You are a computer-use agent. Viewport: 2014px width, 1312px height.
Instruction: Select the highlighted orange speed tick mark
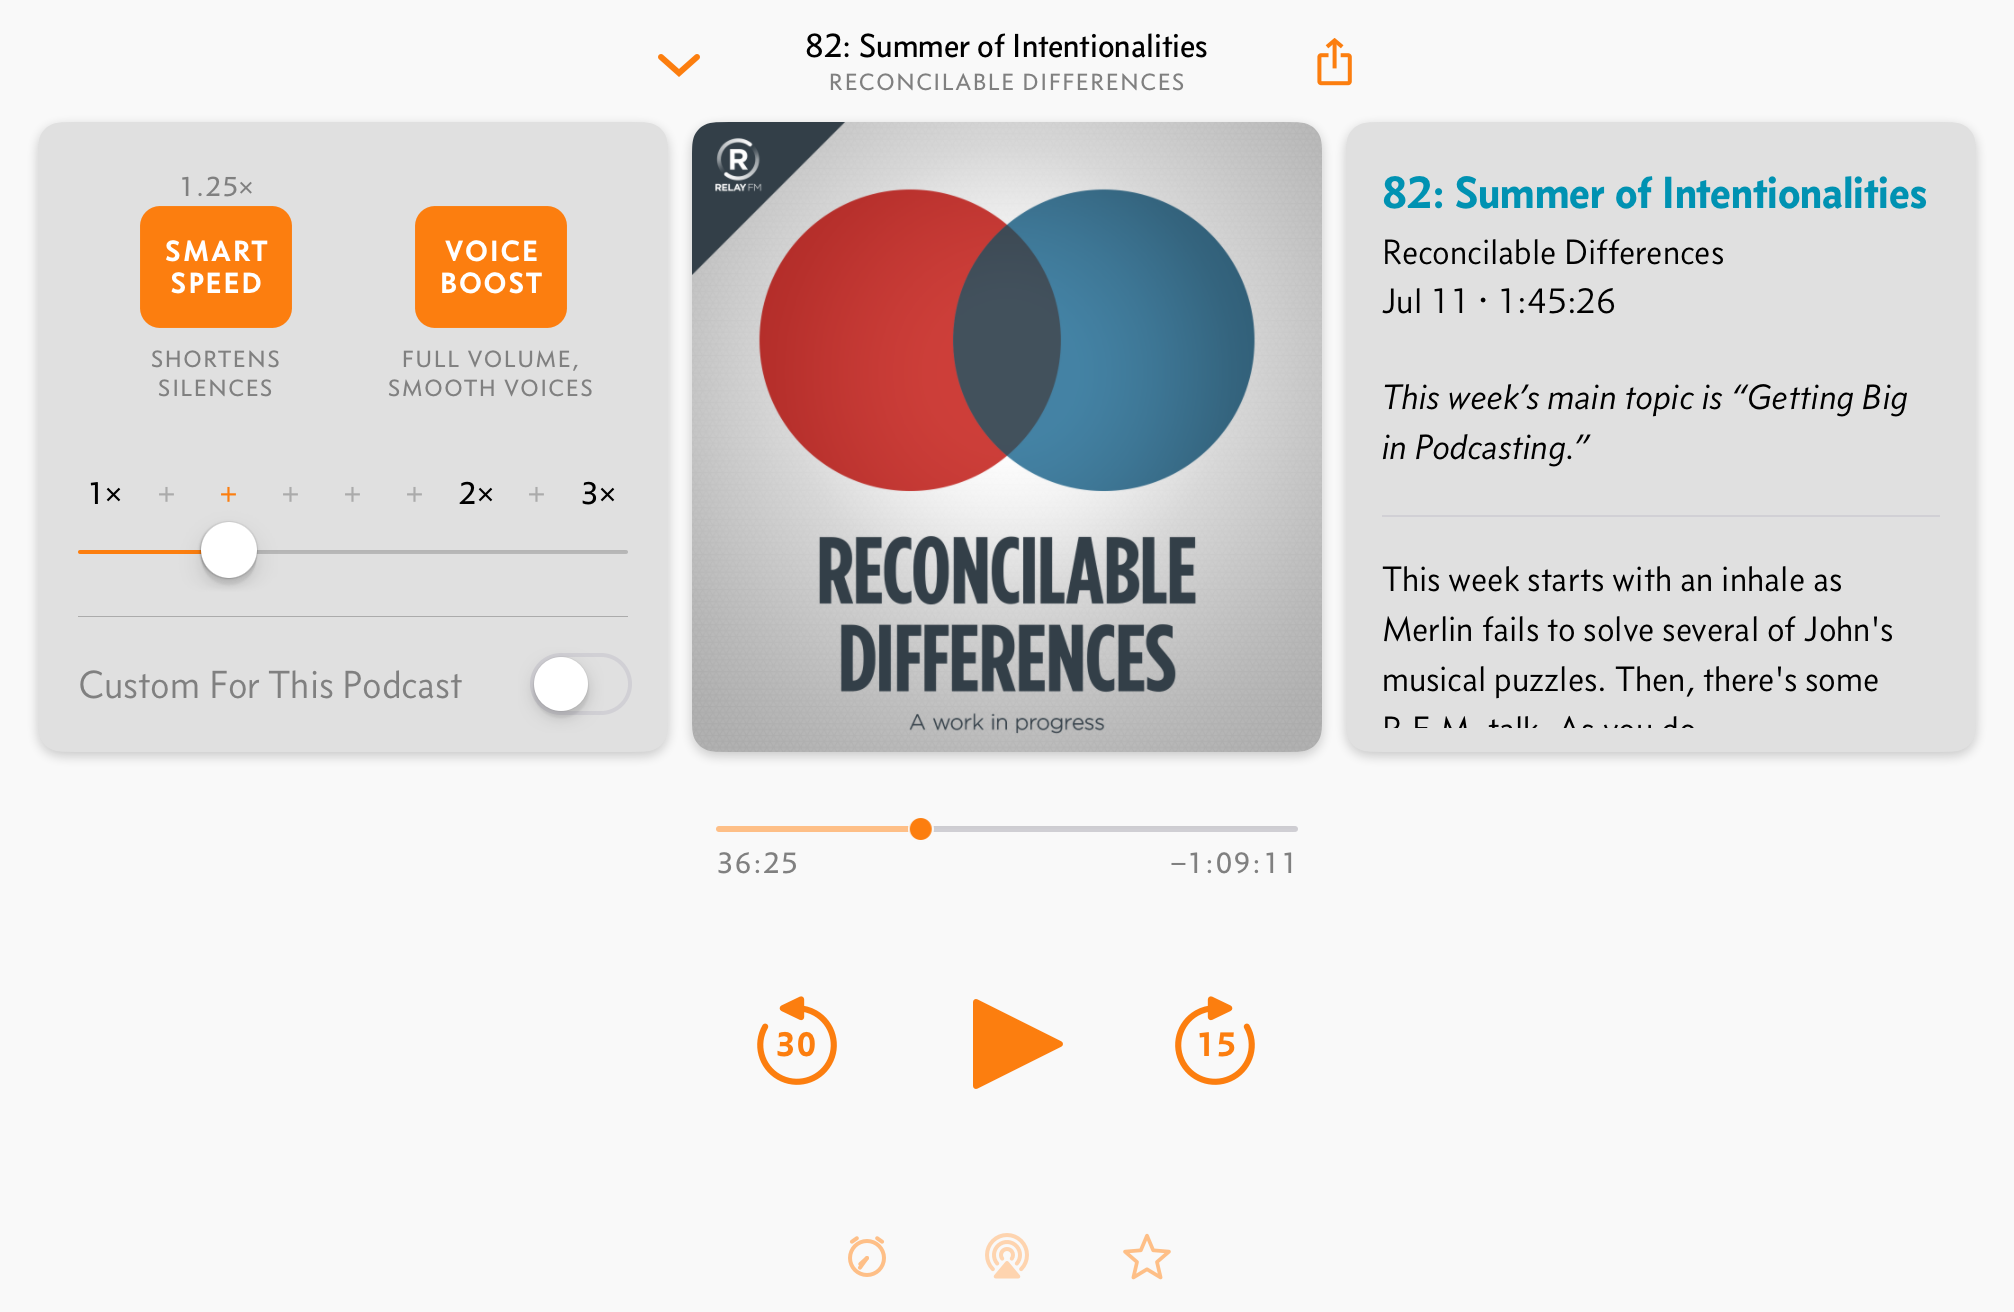pyautogui.click(x=228, y=494)
